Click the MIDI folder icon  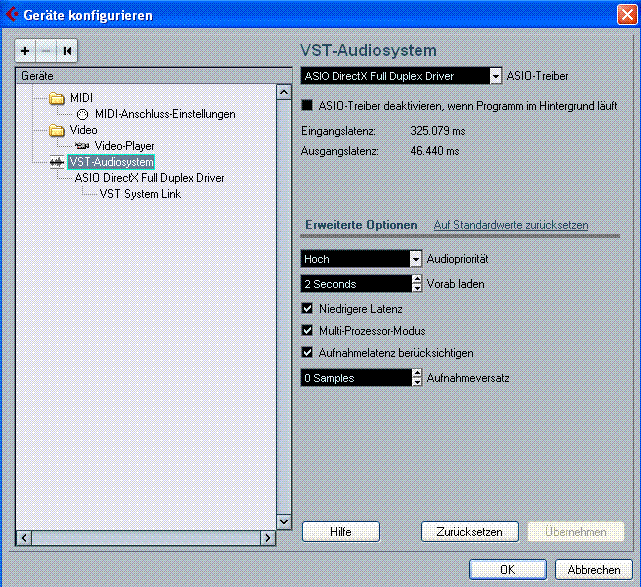coord(57,98)
